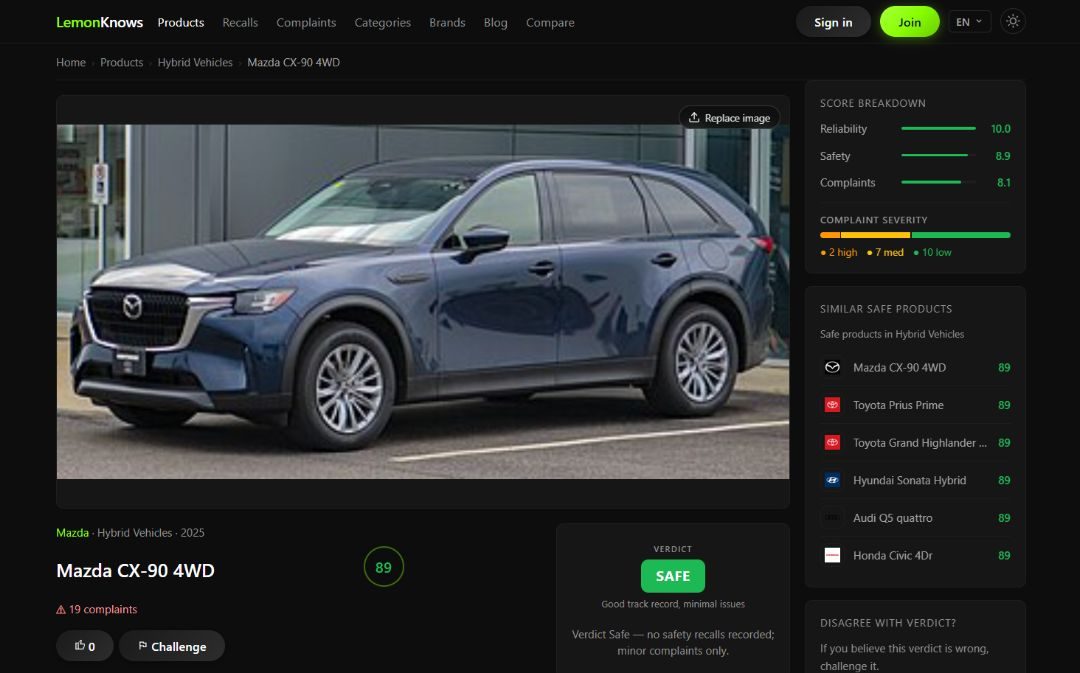The image size is (1080, 673).
Task: Go to Home breadcrumb
Action: pos(71,62)
